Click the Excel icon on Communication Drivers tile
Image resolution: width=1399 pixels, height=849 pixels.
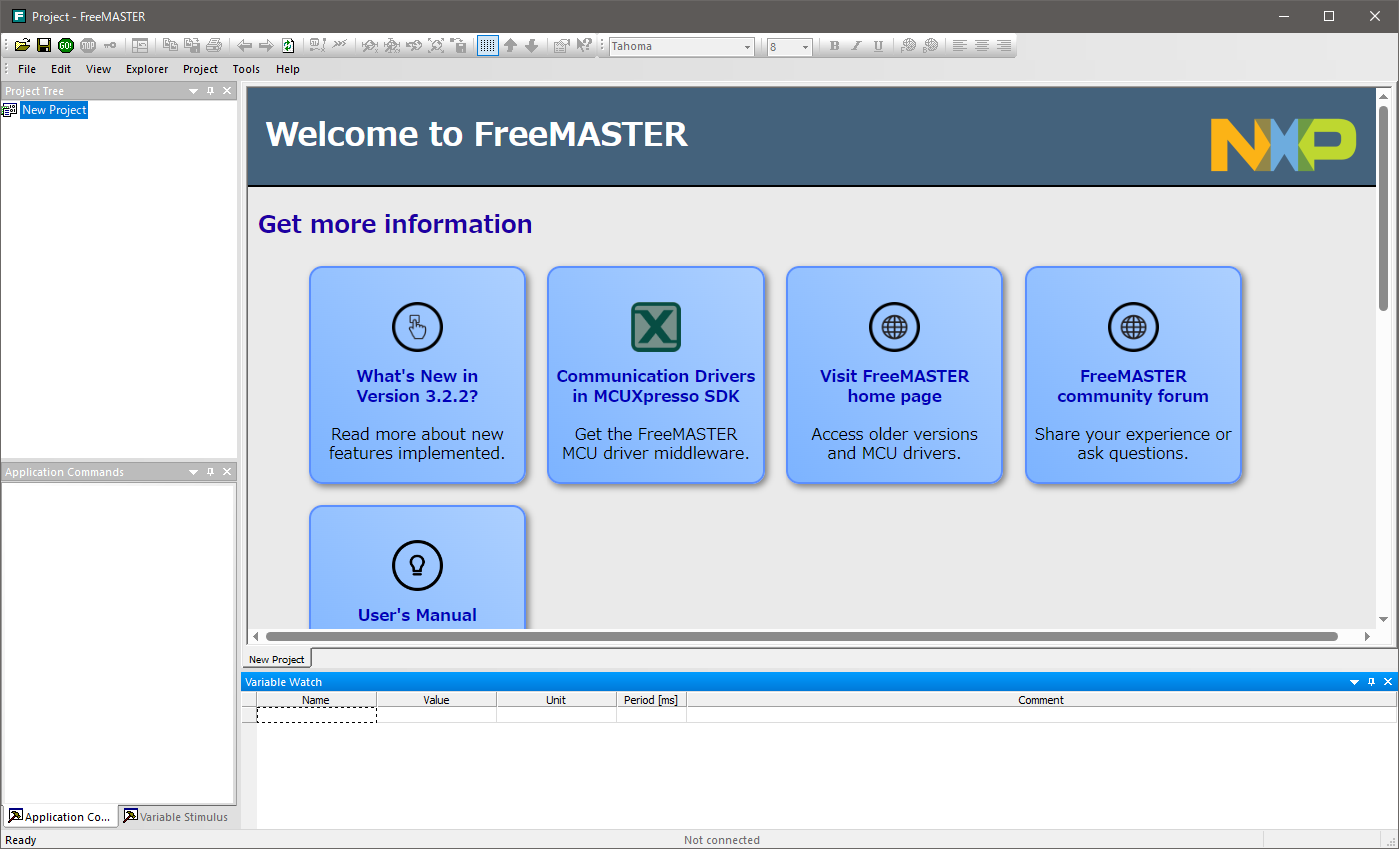tap(656, 327)
